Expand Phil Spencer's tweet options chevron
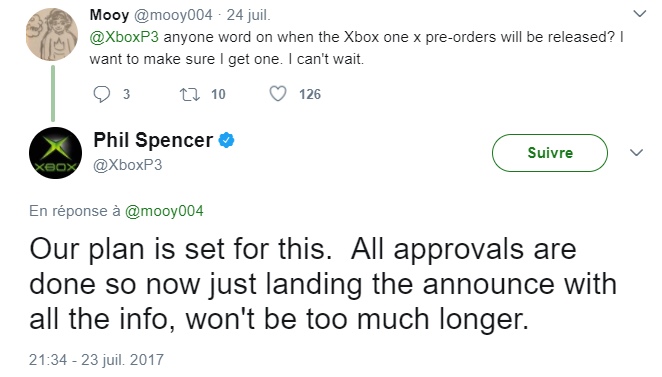 click(x=636, y=152)
